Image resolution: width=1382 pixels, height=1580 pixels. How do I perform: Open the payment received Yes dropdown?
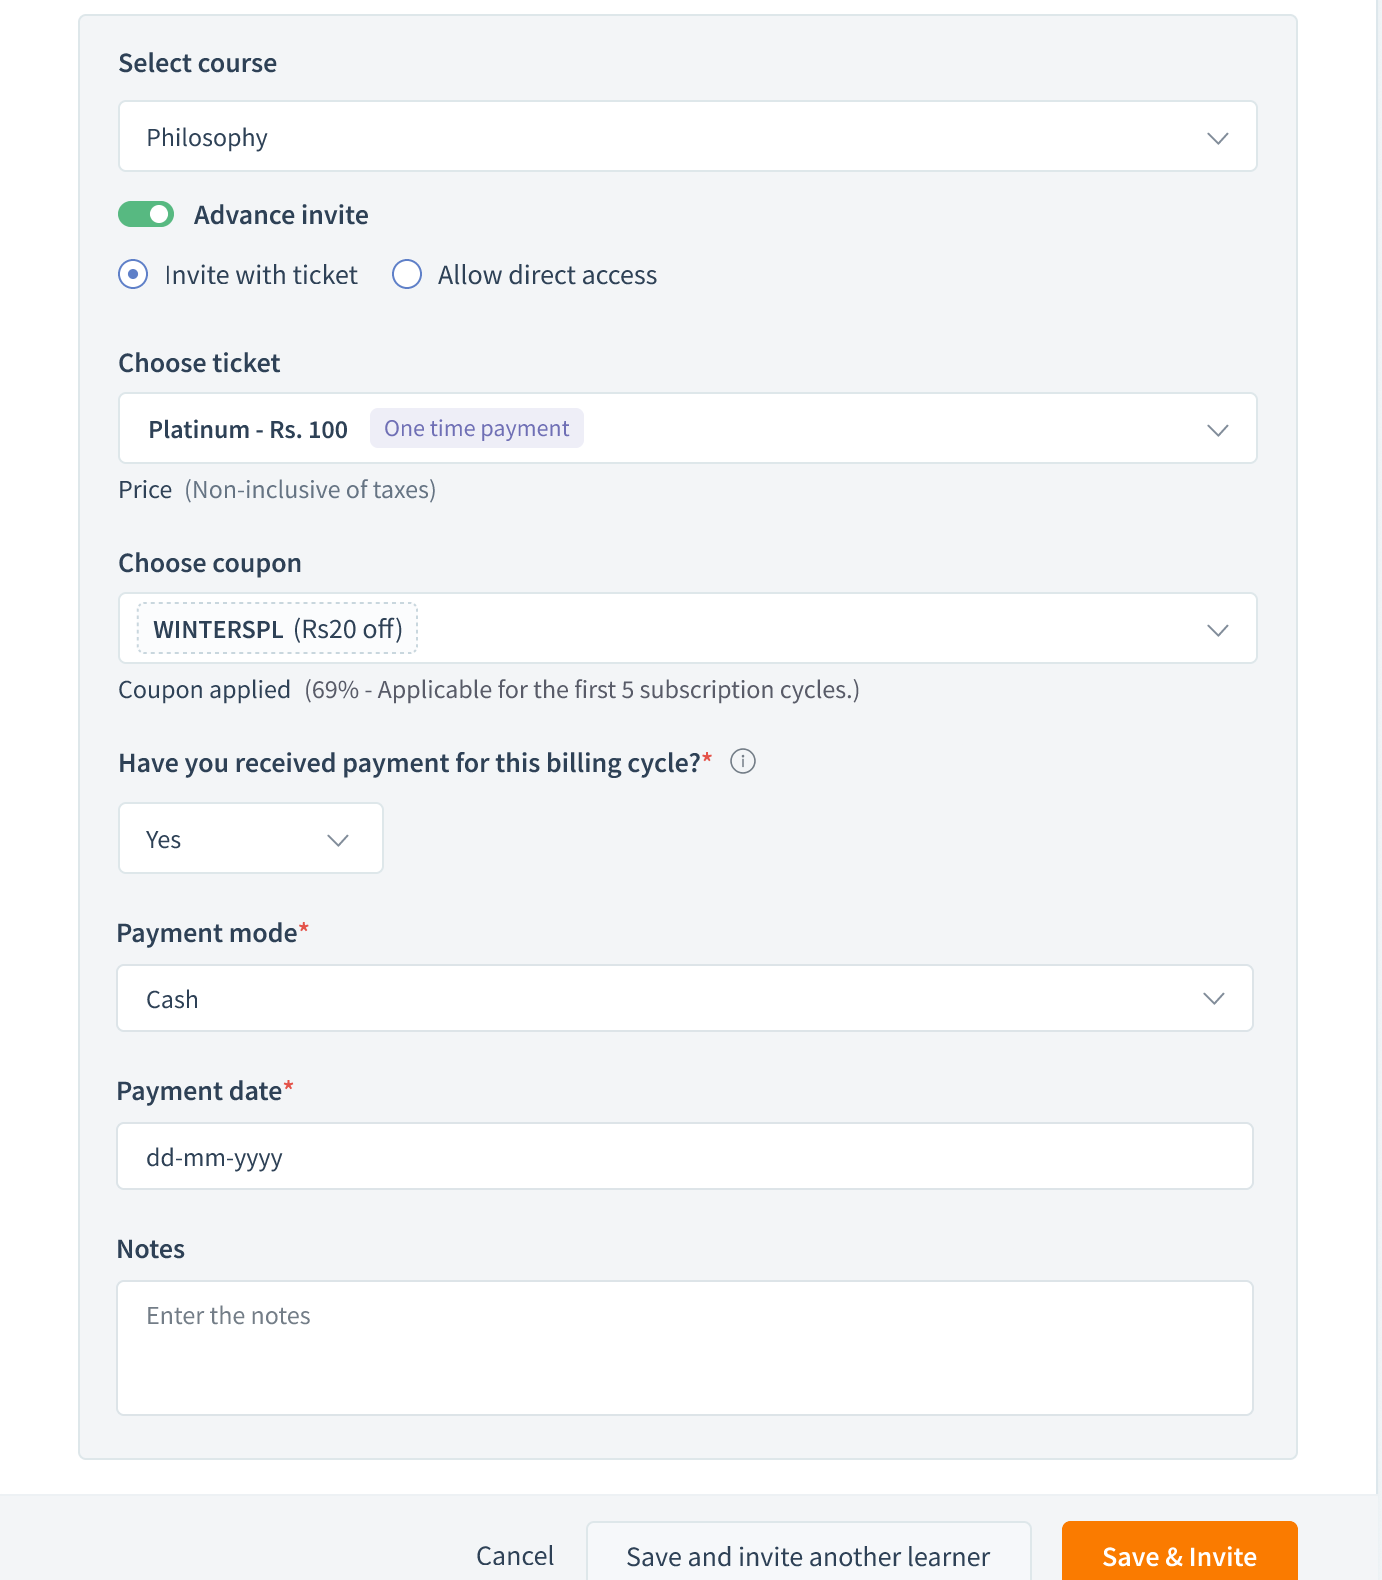[x=250, y=839]
